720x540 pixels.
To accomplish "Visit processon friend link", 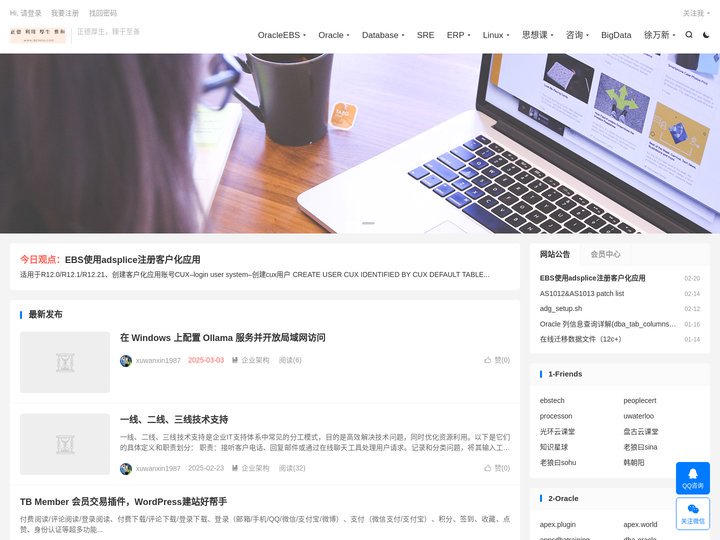I will click(x=556, y=416).
